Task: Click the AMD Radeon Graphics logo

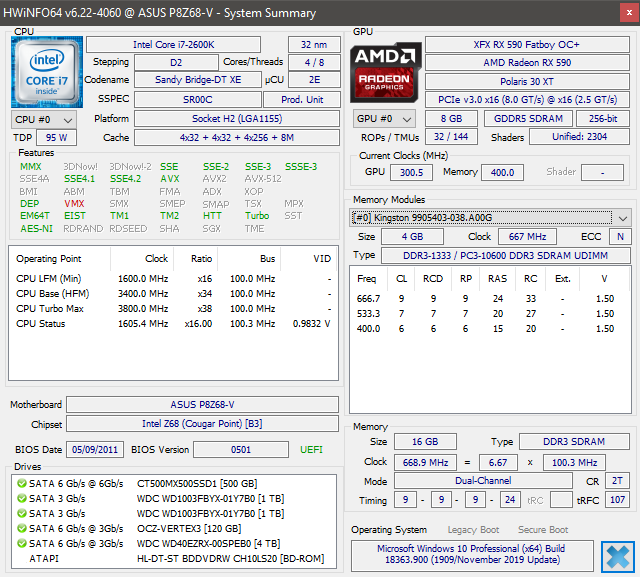Action: [x=386, y=72]
